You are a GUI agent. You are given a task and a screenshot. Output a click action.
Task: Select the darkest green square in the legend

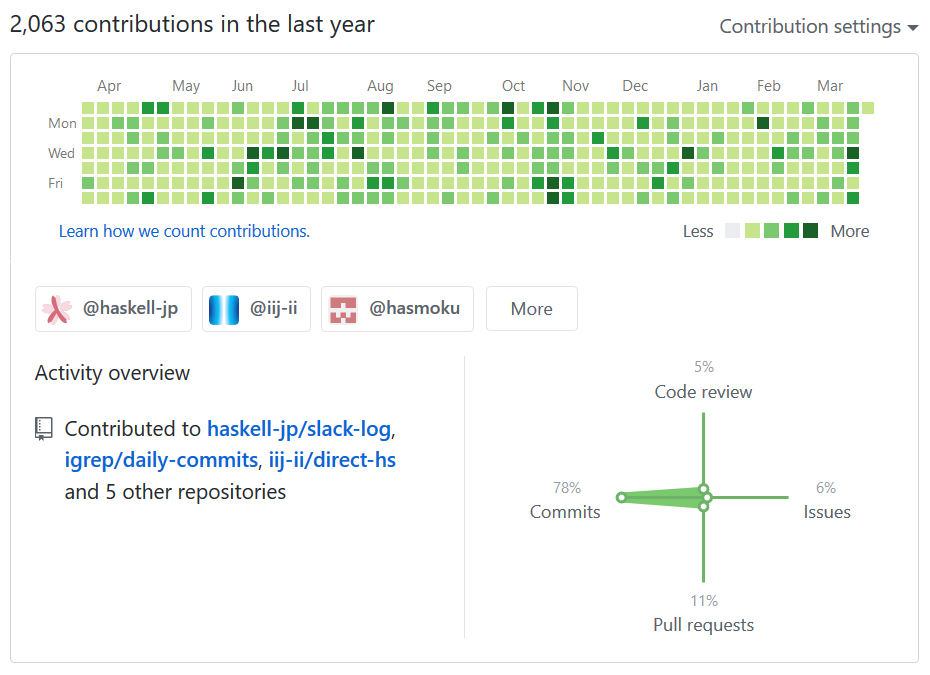pyautogui.click(x=812, y=230)
